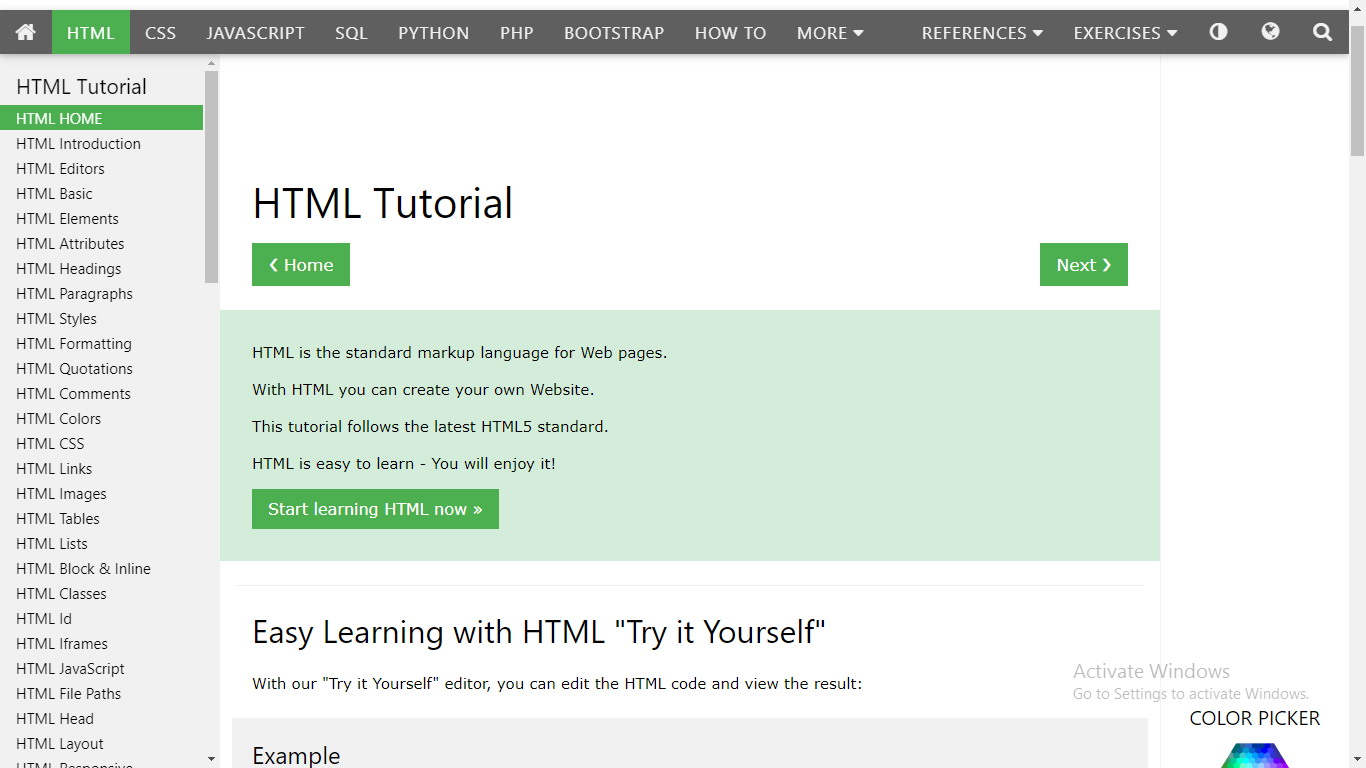This screenshot has width=1366, height=768.
Task: Expand the MORE dropdown menu
Action: (x=830, y=32)
